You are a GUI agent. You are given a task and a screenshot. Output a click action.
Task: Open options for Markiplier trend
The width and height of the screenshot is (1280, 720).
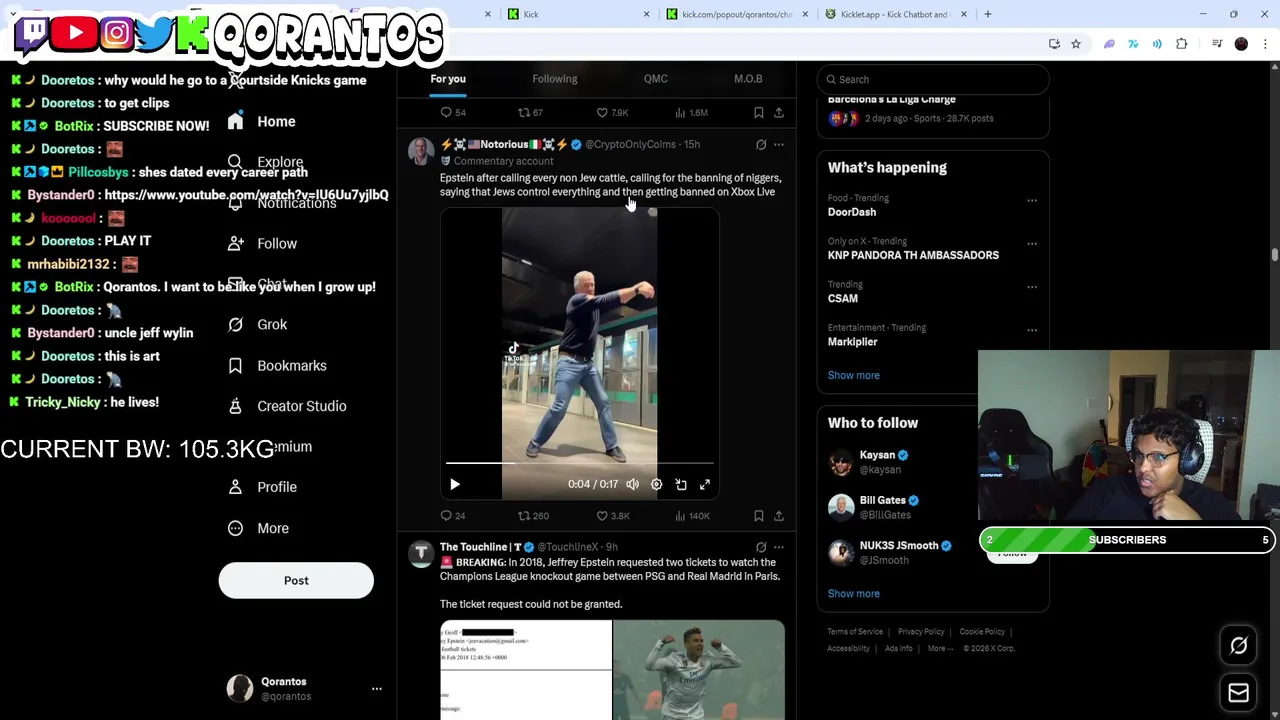1032,329
